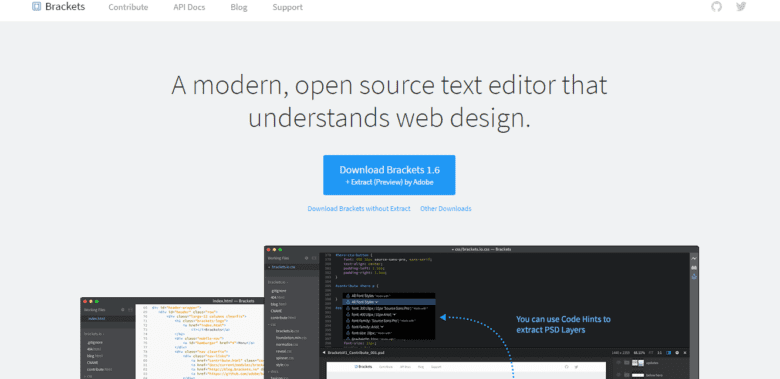Open the brackets.io project dropdown in dark editor
The height and width of the screenshot is (379, 780).
[x=278, y=282]
